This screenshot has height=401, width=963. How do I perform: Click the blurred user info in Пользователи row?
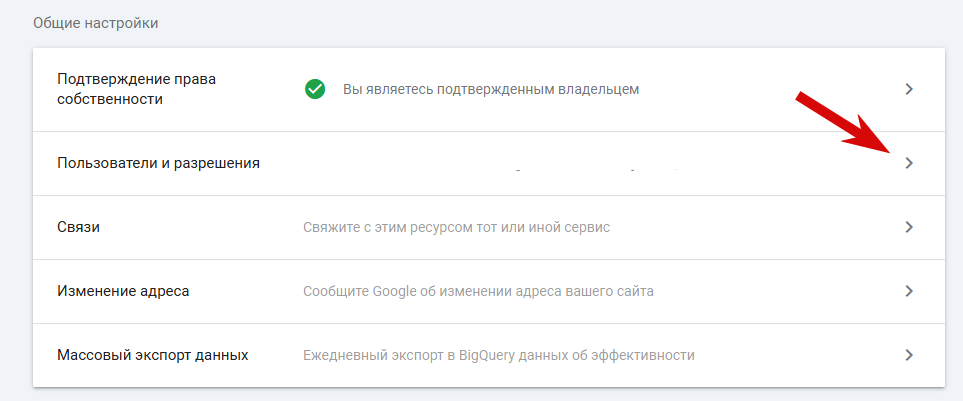coord(595,166)
